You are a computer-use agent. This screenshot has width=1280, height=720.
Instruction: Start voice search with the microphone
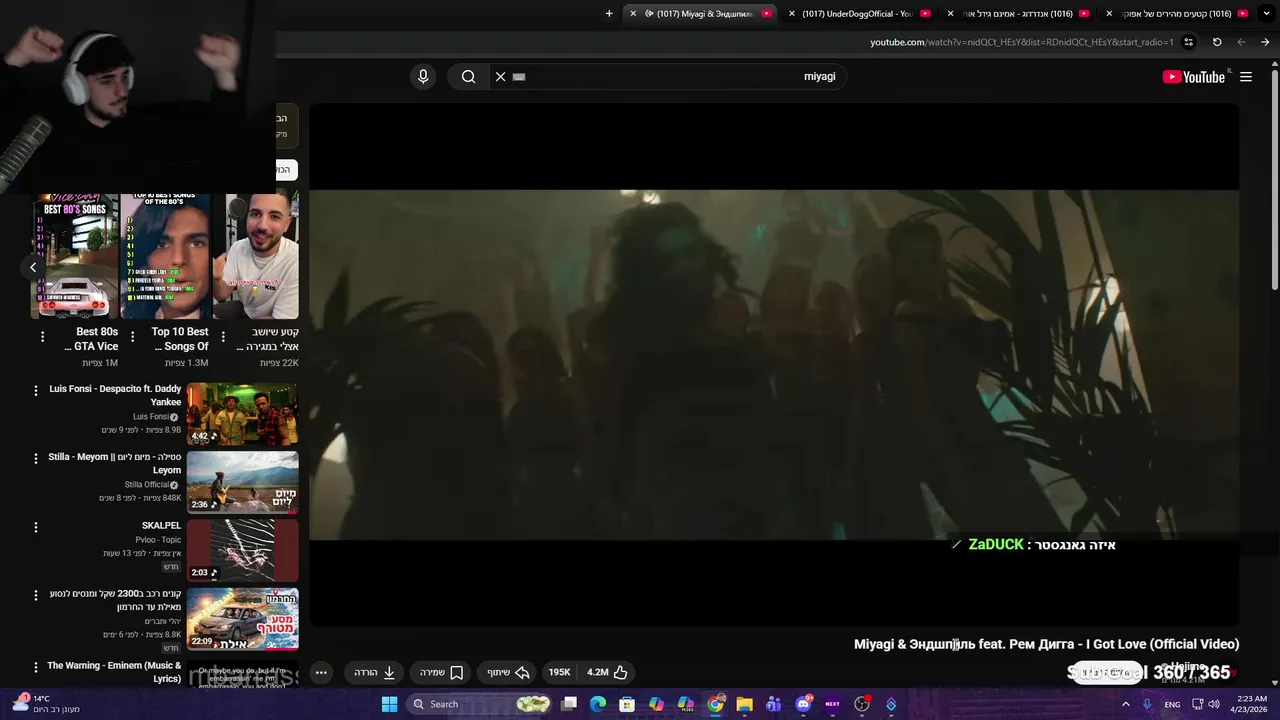pos(423,76)
